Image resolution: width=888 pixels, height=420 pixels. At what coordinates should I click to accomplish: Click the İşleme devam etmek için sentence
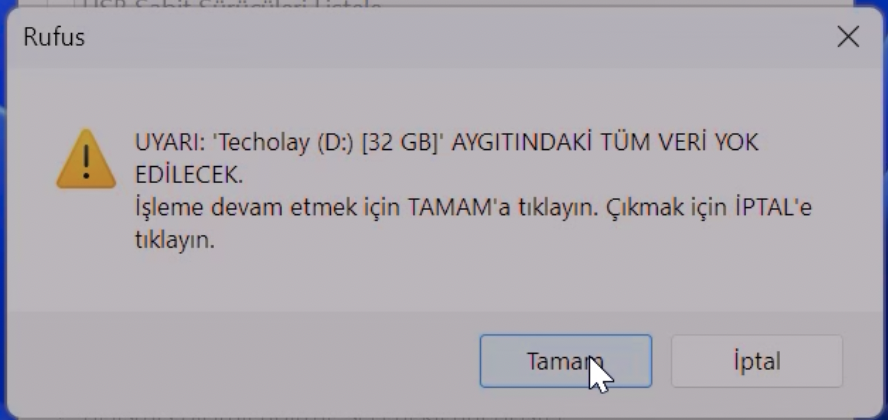click(x=268, y=208)
